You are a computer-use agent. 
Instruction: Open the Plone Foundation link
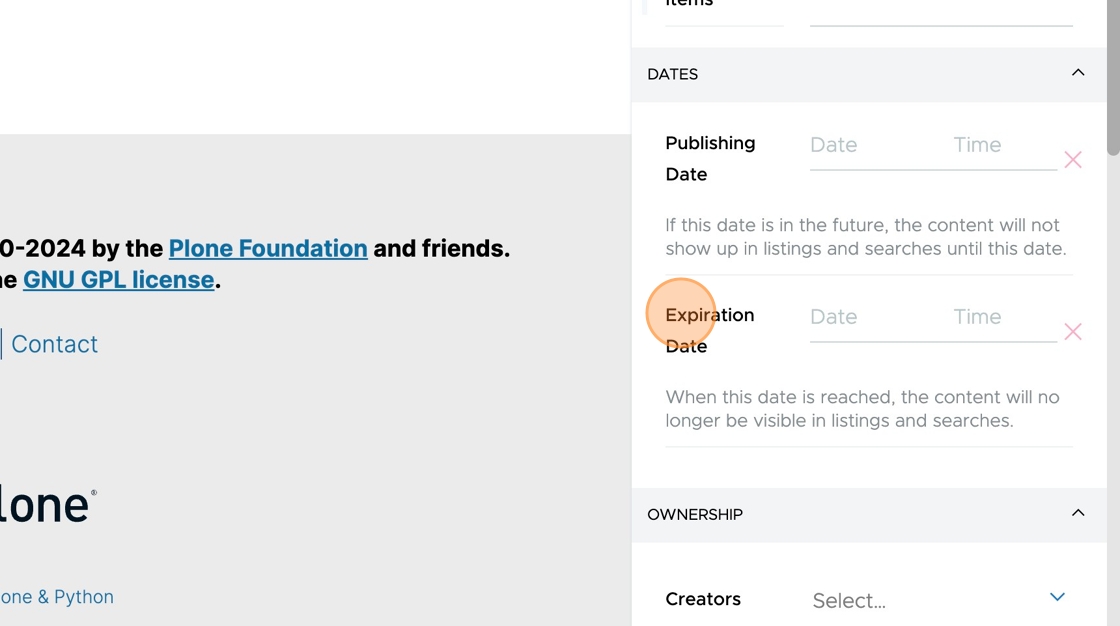point(268,249)
